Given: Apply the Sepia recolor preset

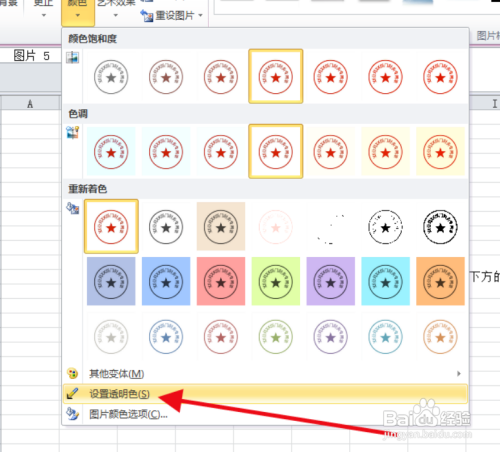Looking at the screenshot, I should (221, 227).
